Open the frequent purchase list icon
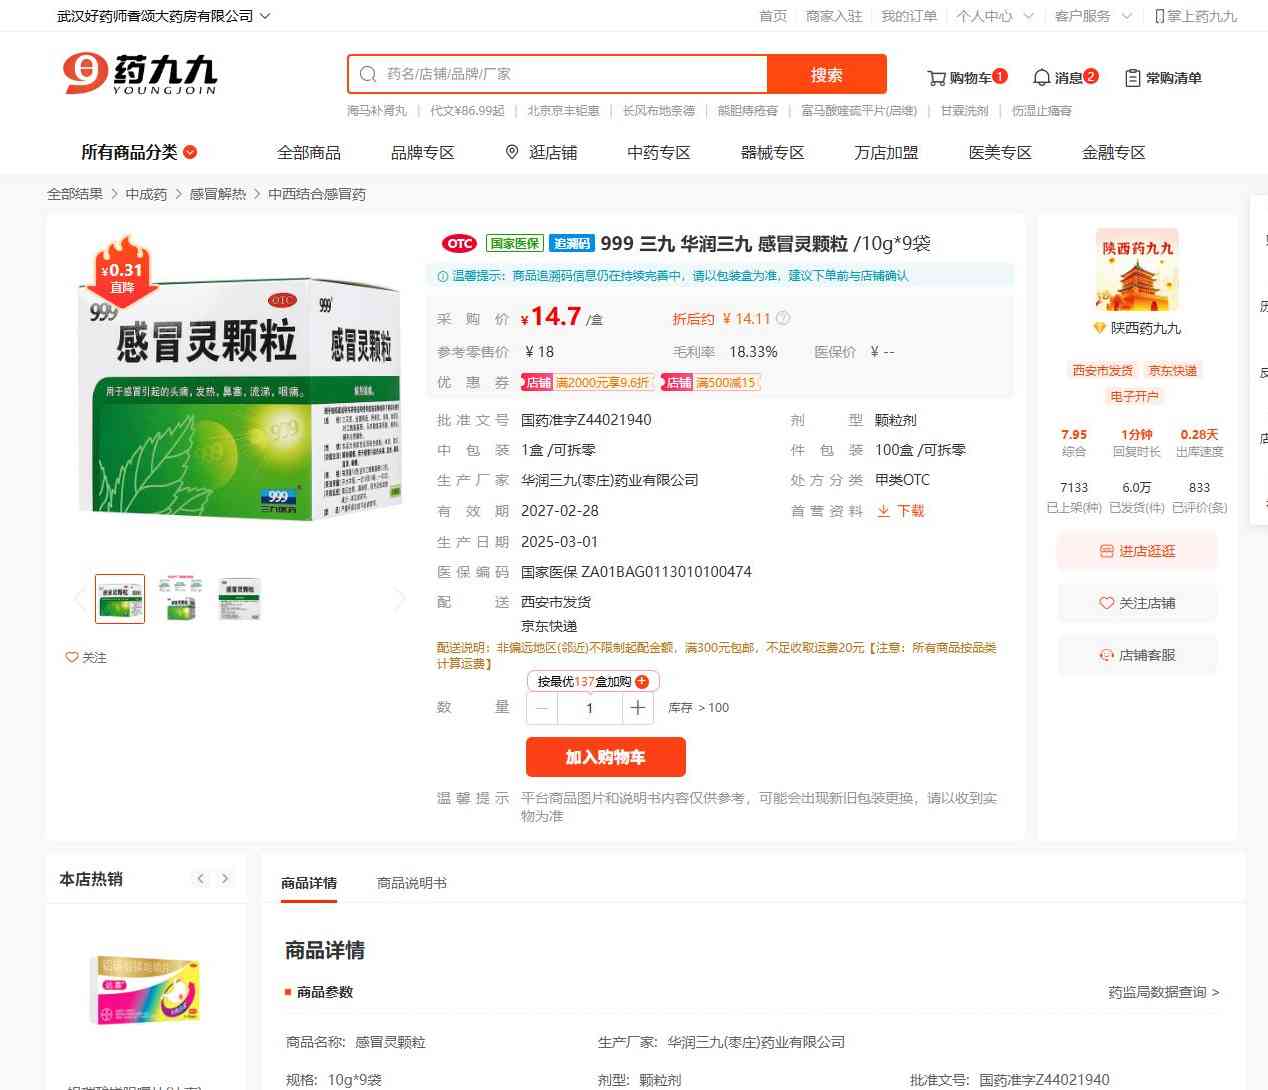Image resolution: width=1268 pixels, height=1090 pixels. coord(1133,78)
